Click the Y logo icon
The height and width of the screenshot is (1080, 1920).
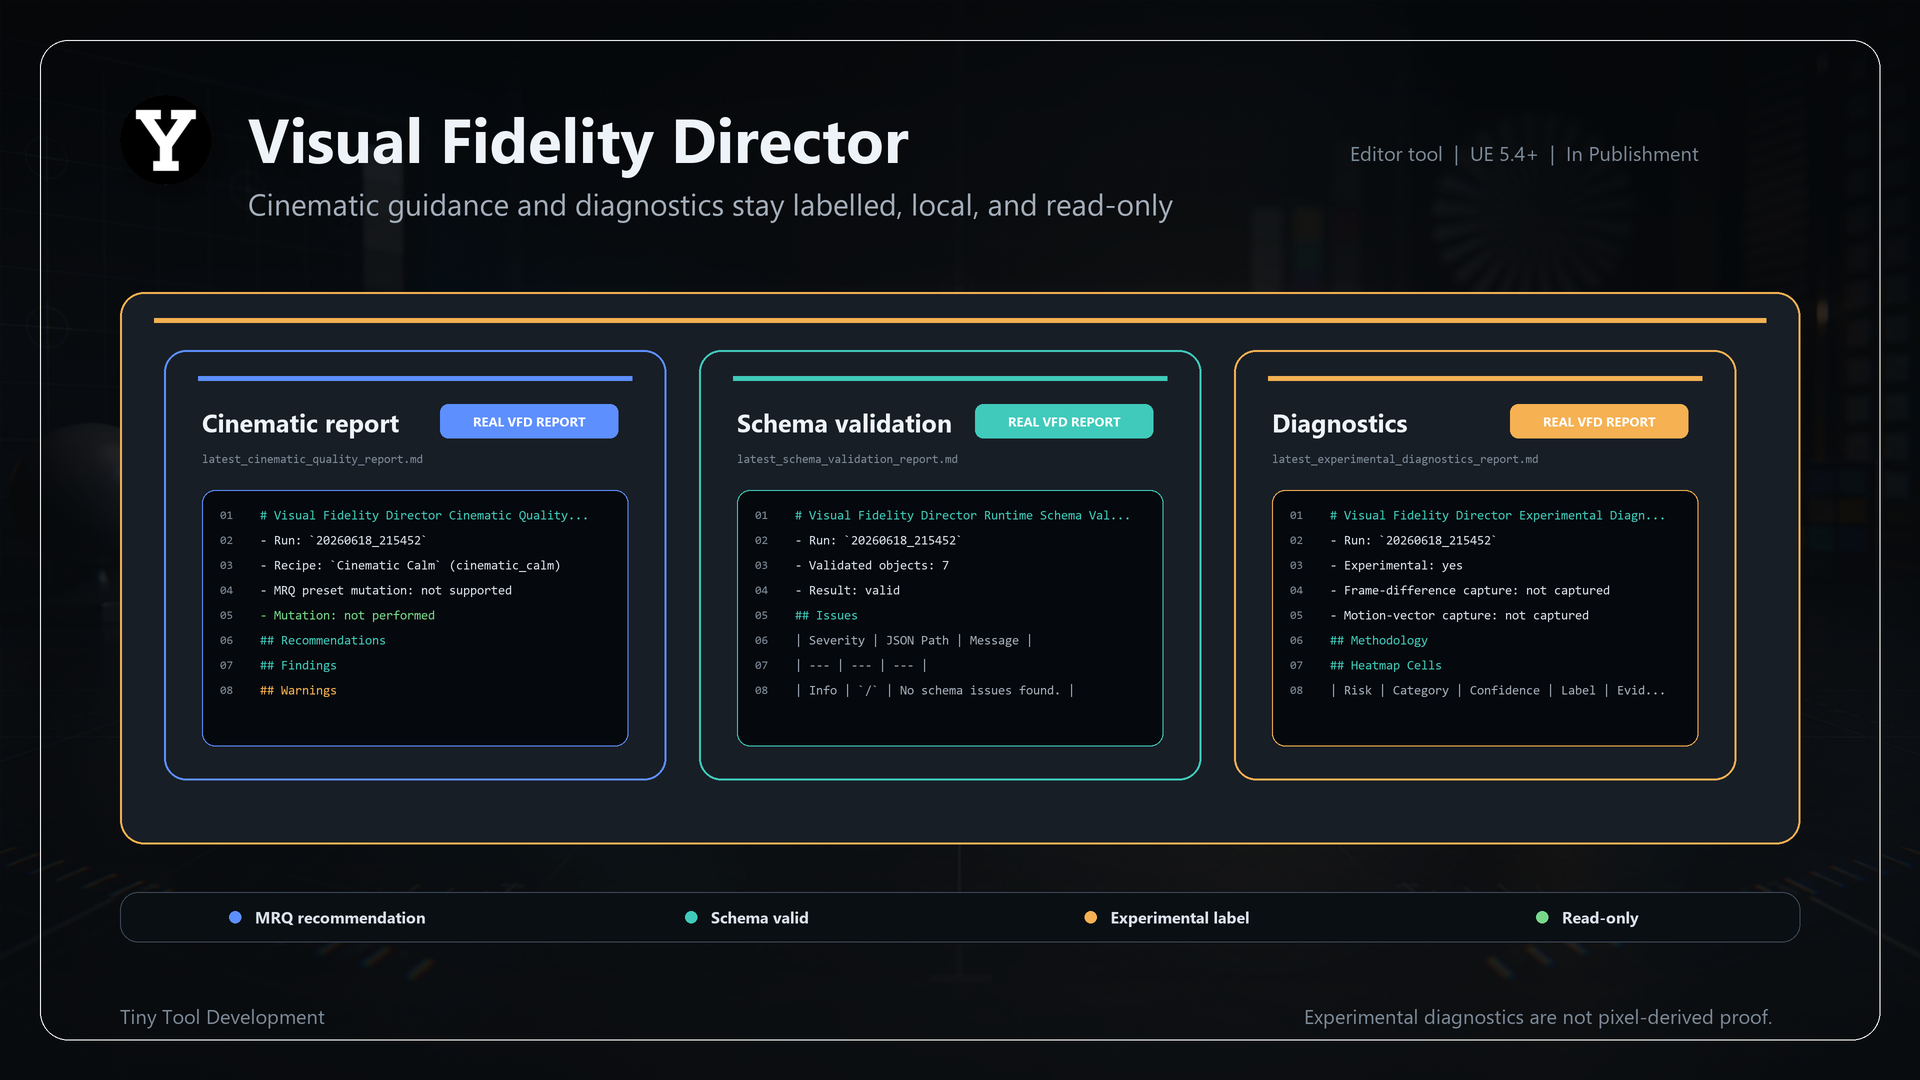click(166, 140)
